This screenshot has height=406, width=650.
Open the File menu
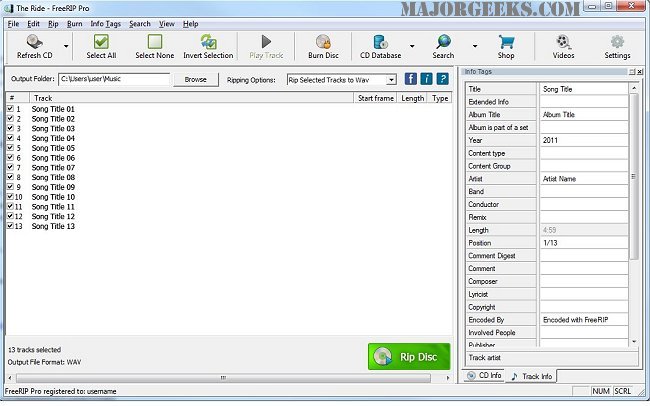click(13, 24)
